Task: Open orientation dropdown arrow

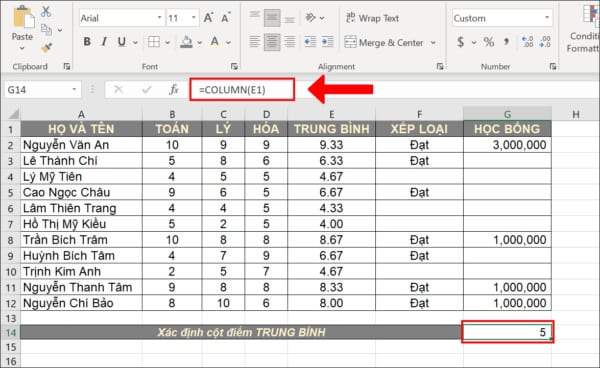Action: (322, 18)
